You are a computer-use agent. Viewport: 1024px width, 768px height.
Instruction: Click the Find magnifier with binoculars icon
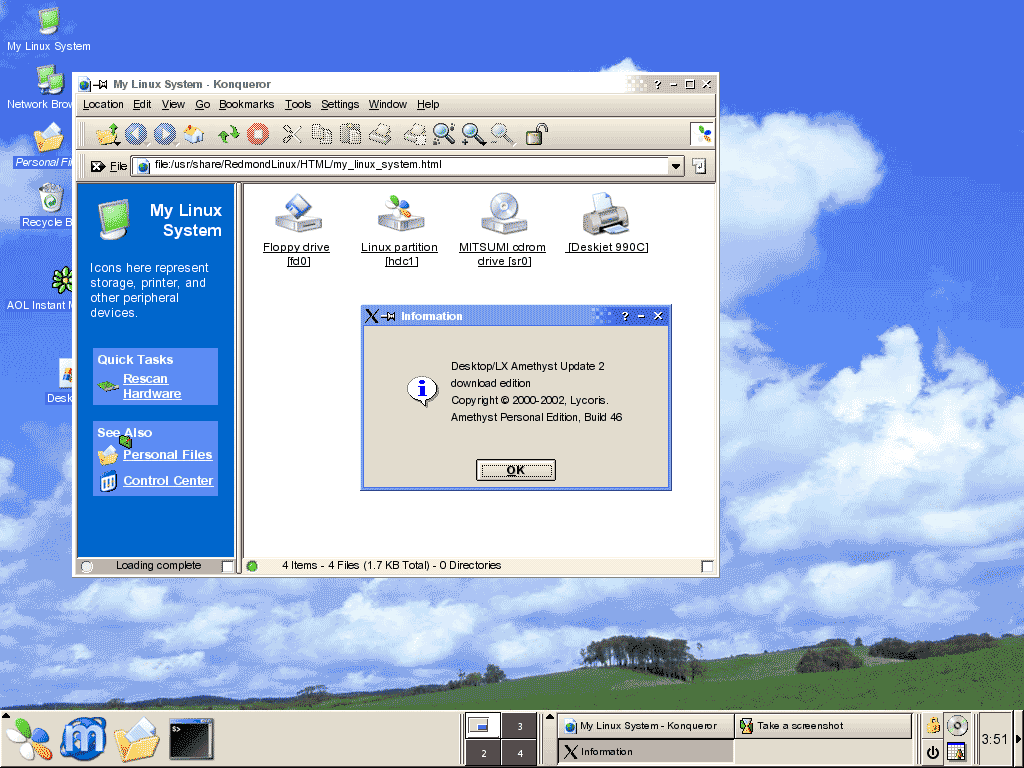click(444, 134)
